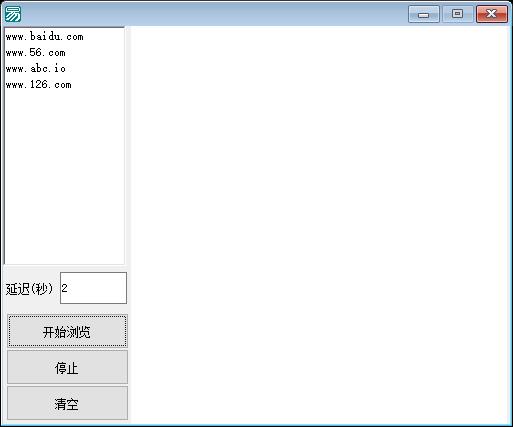Screen dimensions: 513x427
Task: Maximize the window
Action: [457, 14]
